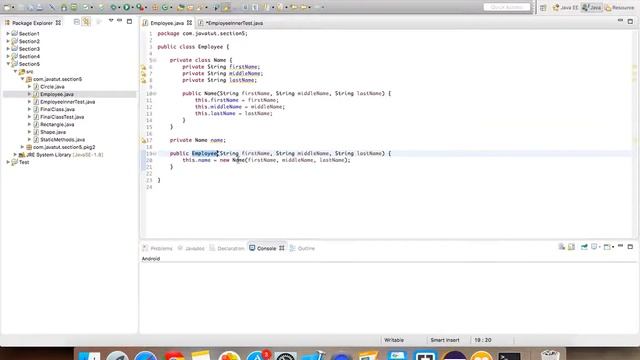Screen dimensions: 640x360
Task: Click the Open Perspective icon
Action: coord(543,8)
